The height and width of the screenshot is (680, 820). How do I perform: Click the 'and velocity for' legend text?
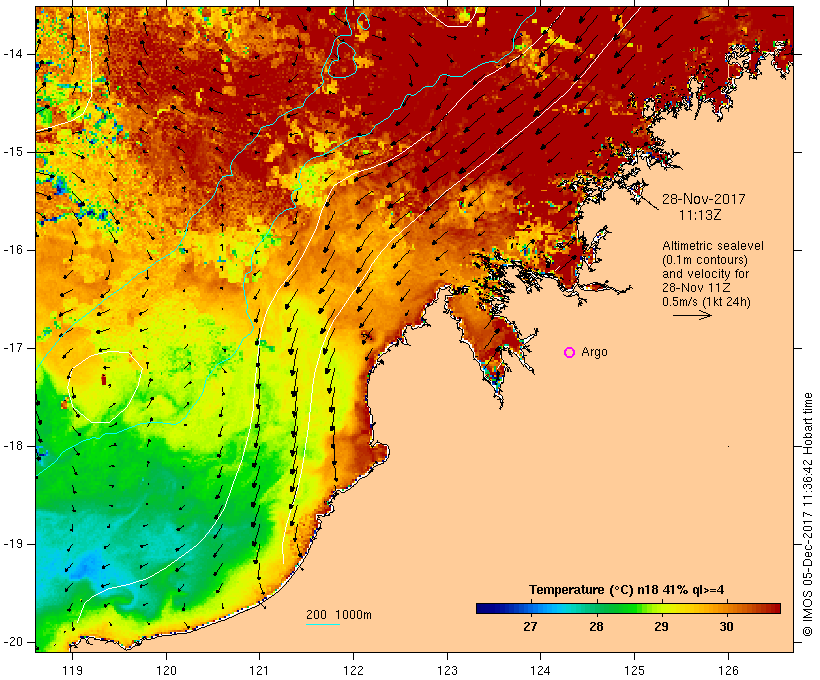(x=705, y=274)
